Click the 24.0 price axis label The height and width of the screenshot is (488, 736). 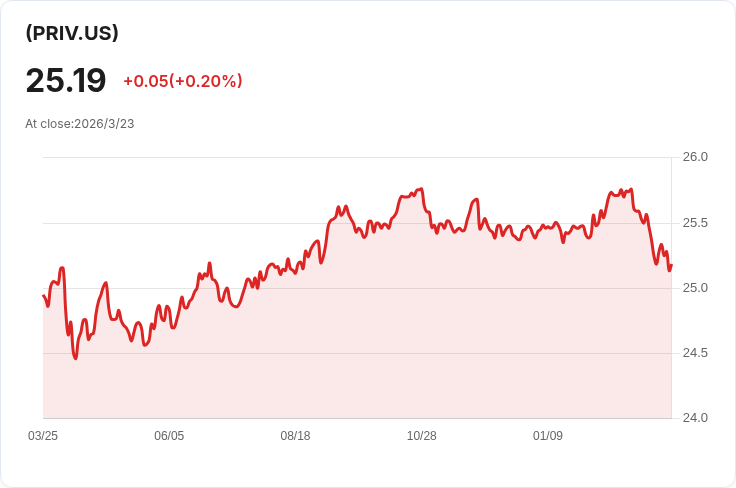click(x=695, y=418)
